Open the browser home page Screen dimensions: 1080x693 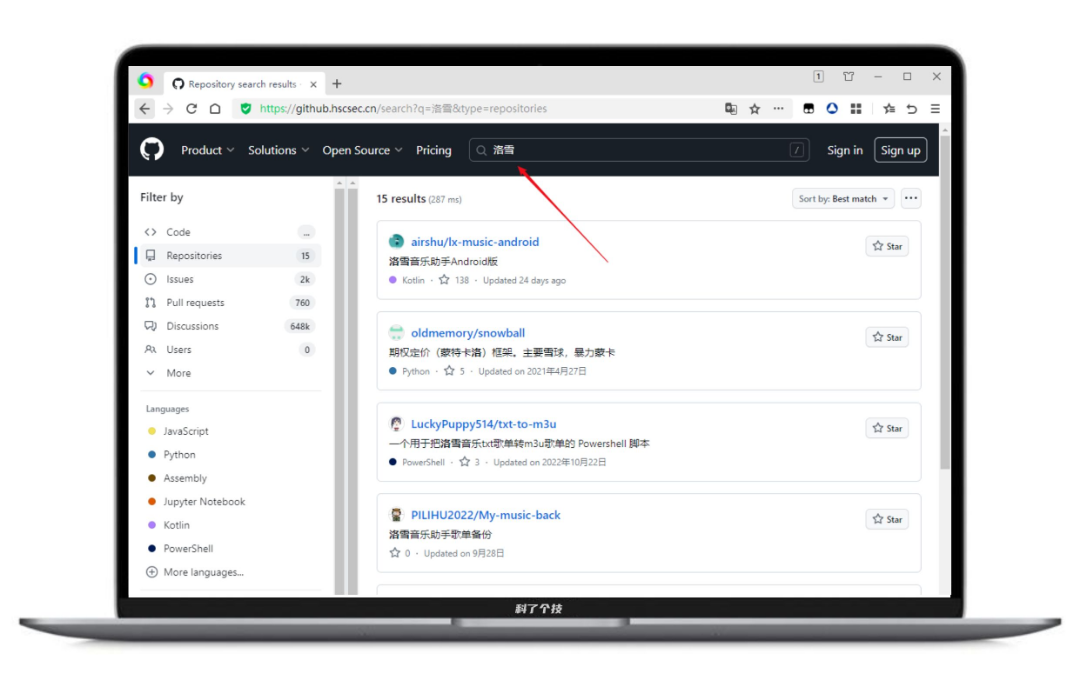click(x=215, y=109)
